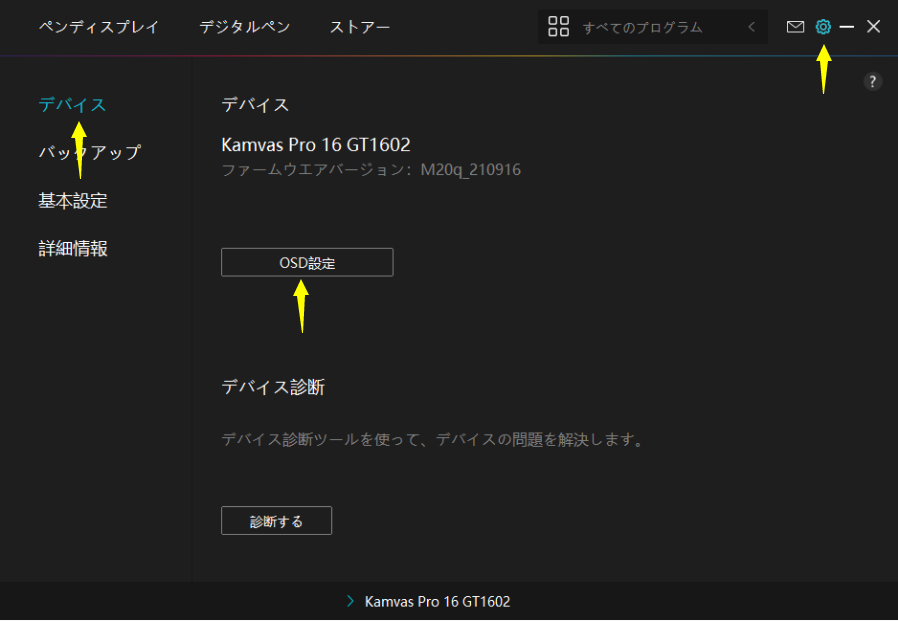Click the Kamvas Pro 16 GT1602 device title
Screen dimensions: 898x621
[x=316, y=144]
